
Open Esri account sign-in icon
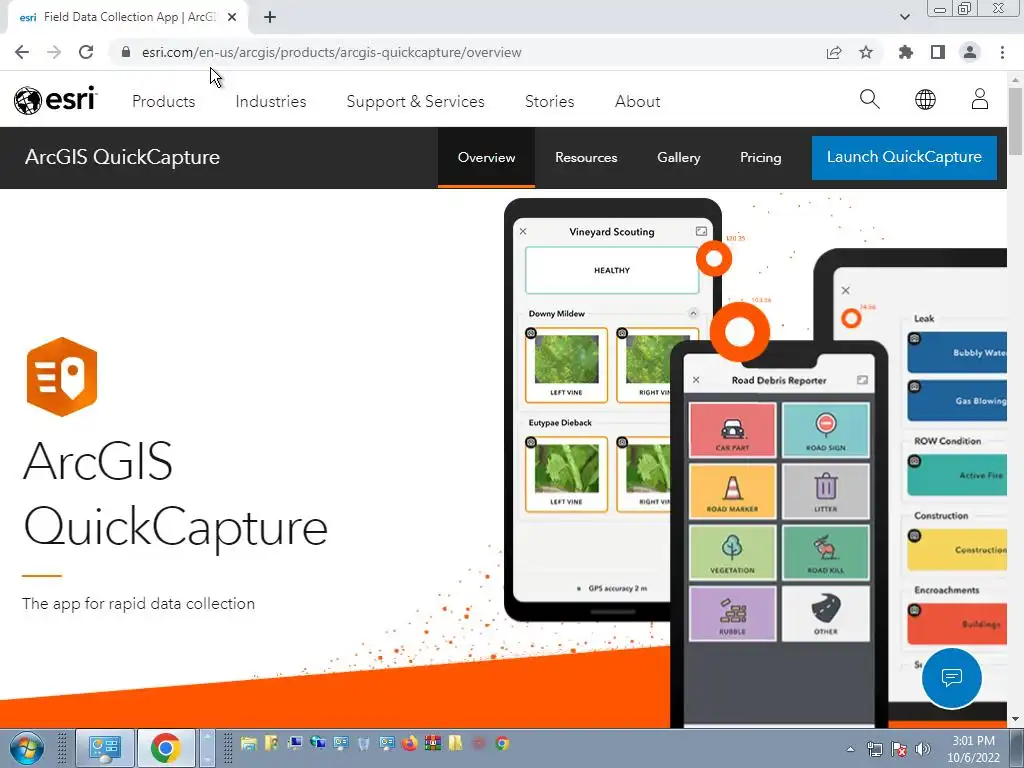[x=980, y=99]
